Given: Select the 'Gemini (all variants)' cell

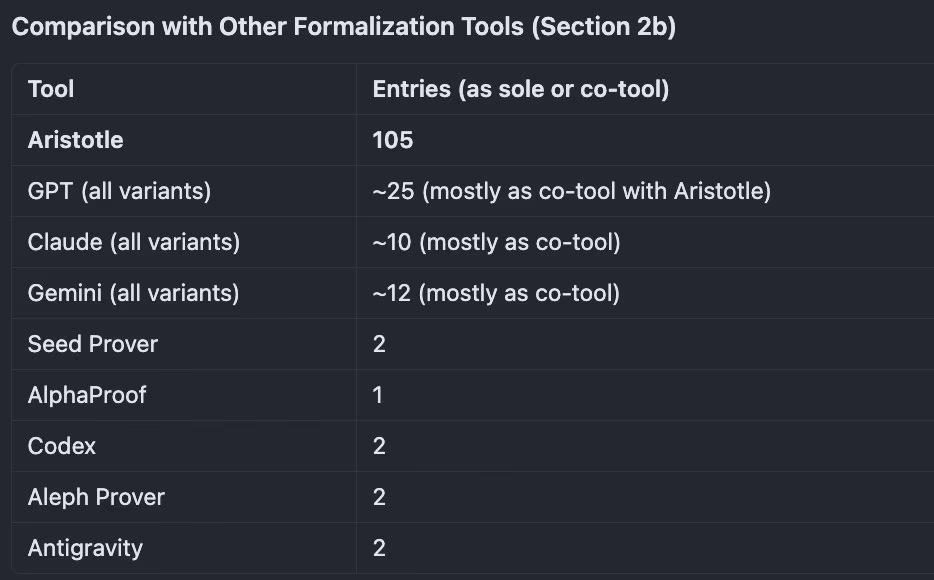Looking at the screenshot, I should coord(133,293).
